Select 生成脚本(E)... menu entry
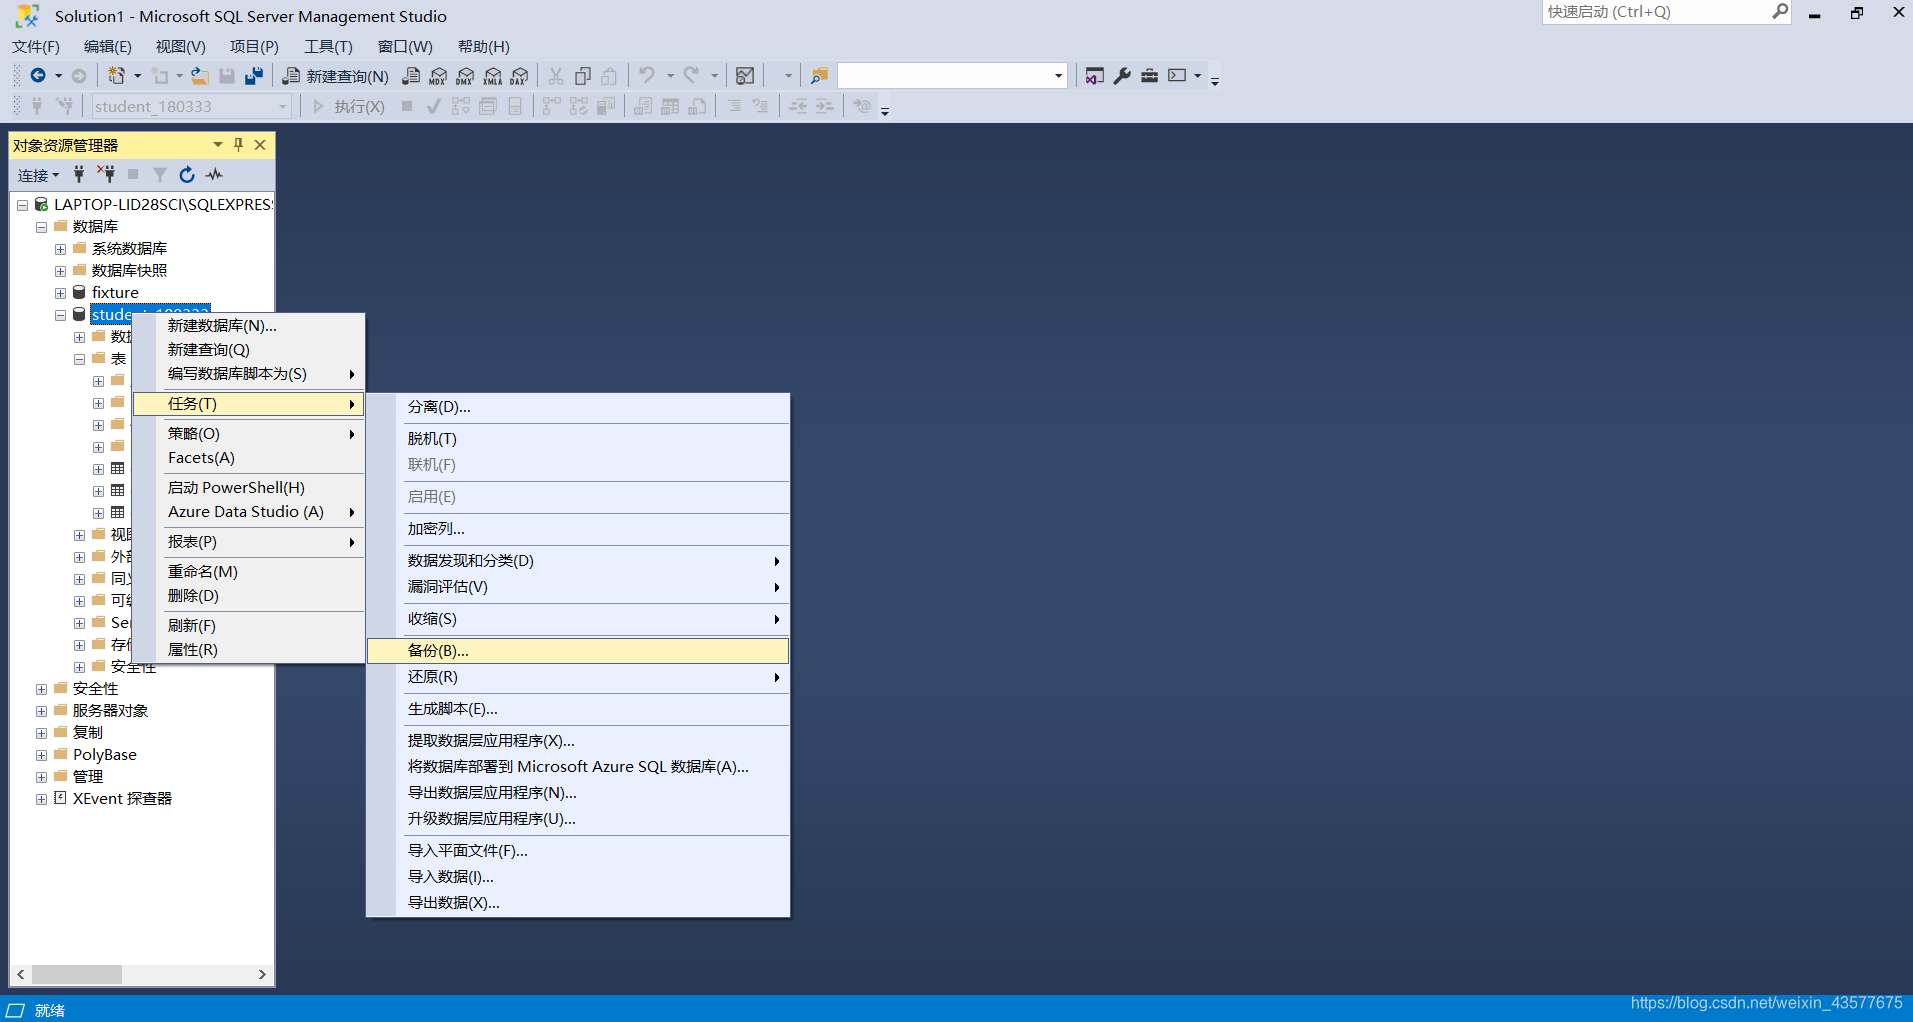 tap(578, 709)
